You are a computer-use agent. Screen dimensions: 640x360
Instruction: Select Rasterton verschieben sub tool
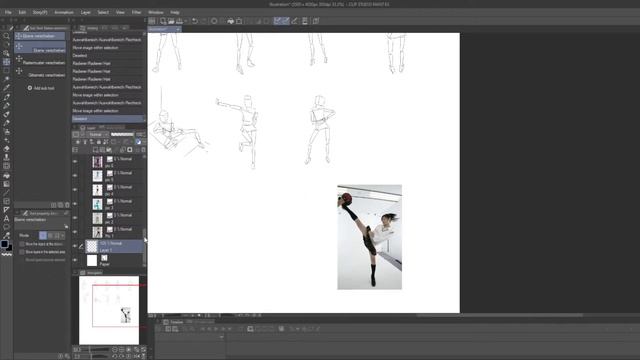[x=40, y=60]
